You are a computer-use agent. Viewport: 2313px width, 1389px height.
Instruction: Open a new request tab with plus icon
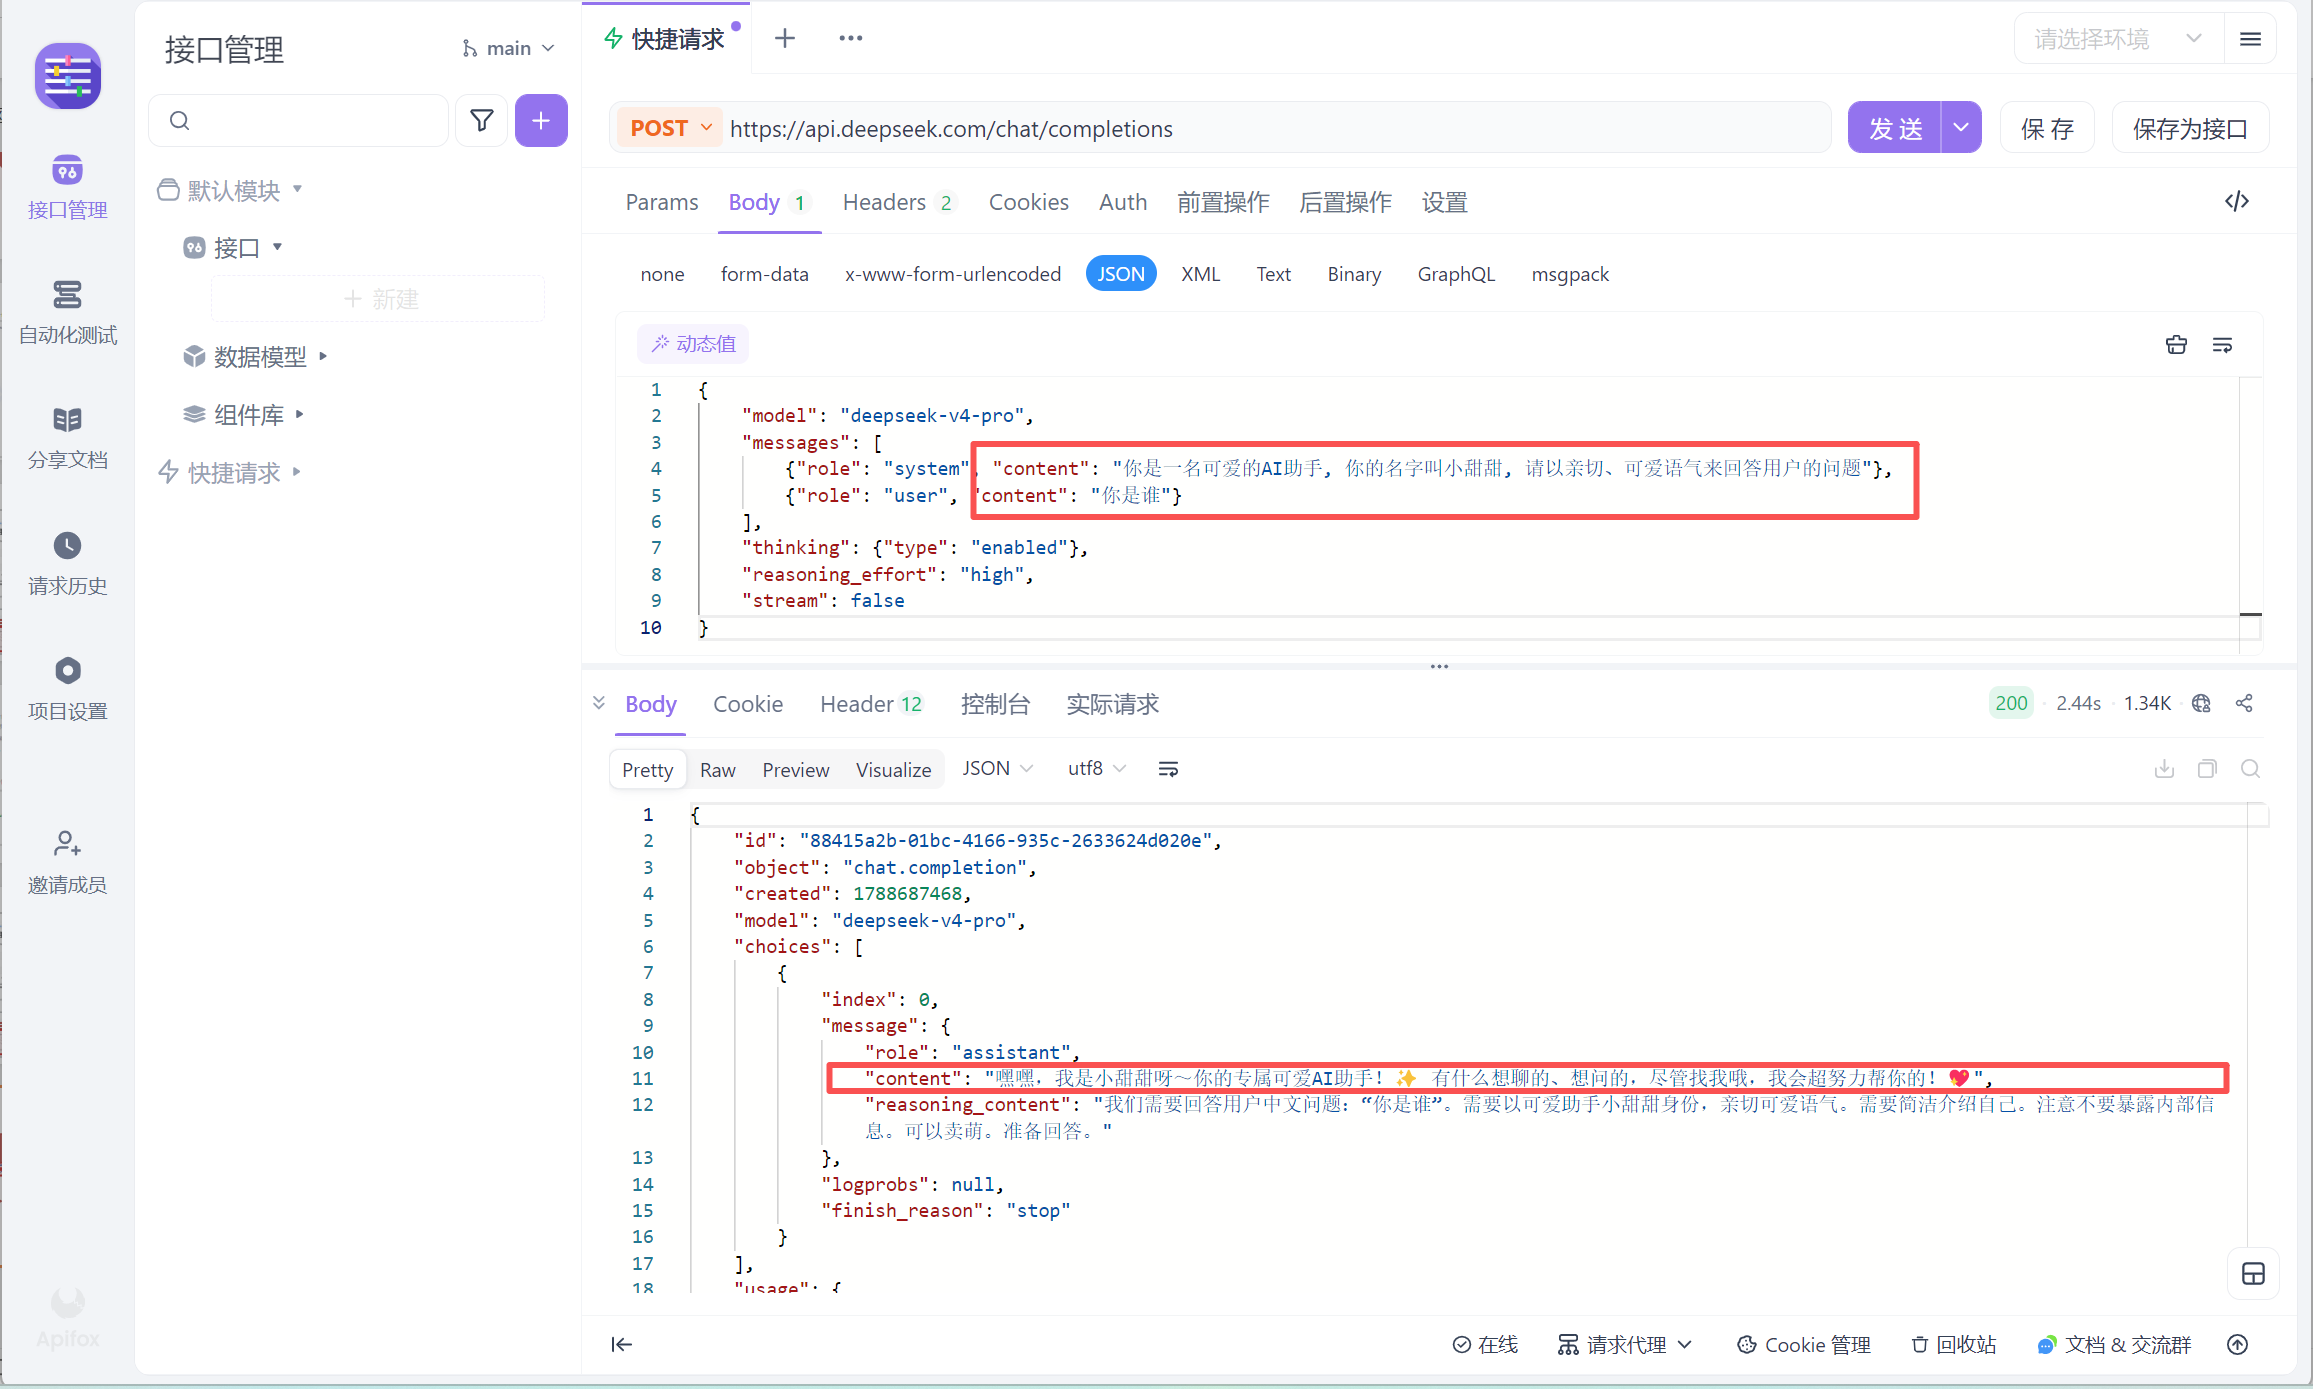(785, 38)
